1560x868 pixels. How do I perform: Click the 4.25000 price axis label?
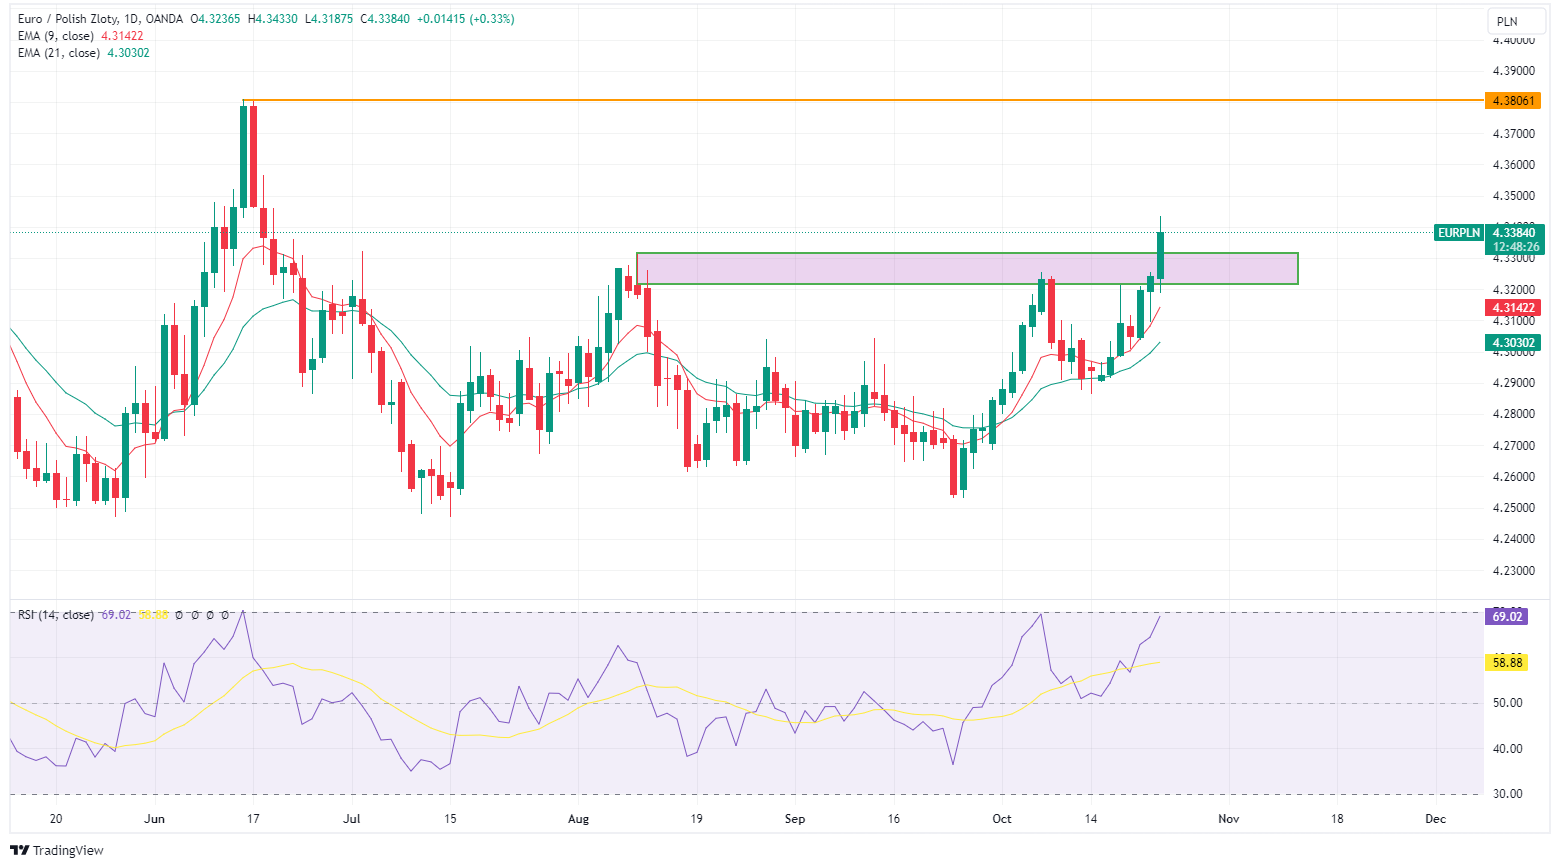coord(1513,508)
